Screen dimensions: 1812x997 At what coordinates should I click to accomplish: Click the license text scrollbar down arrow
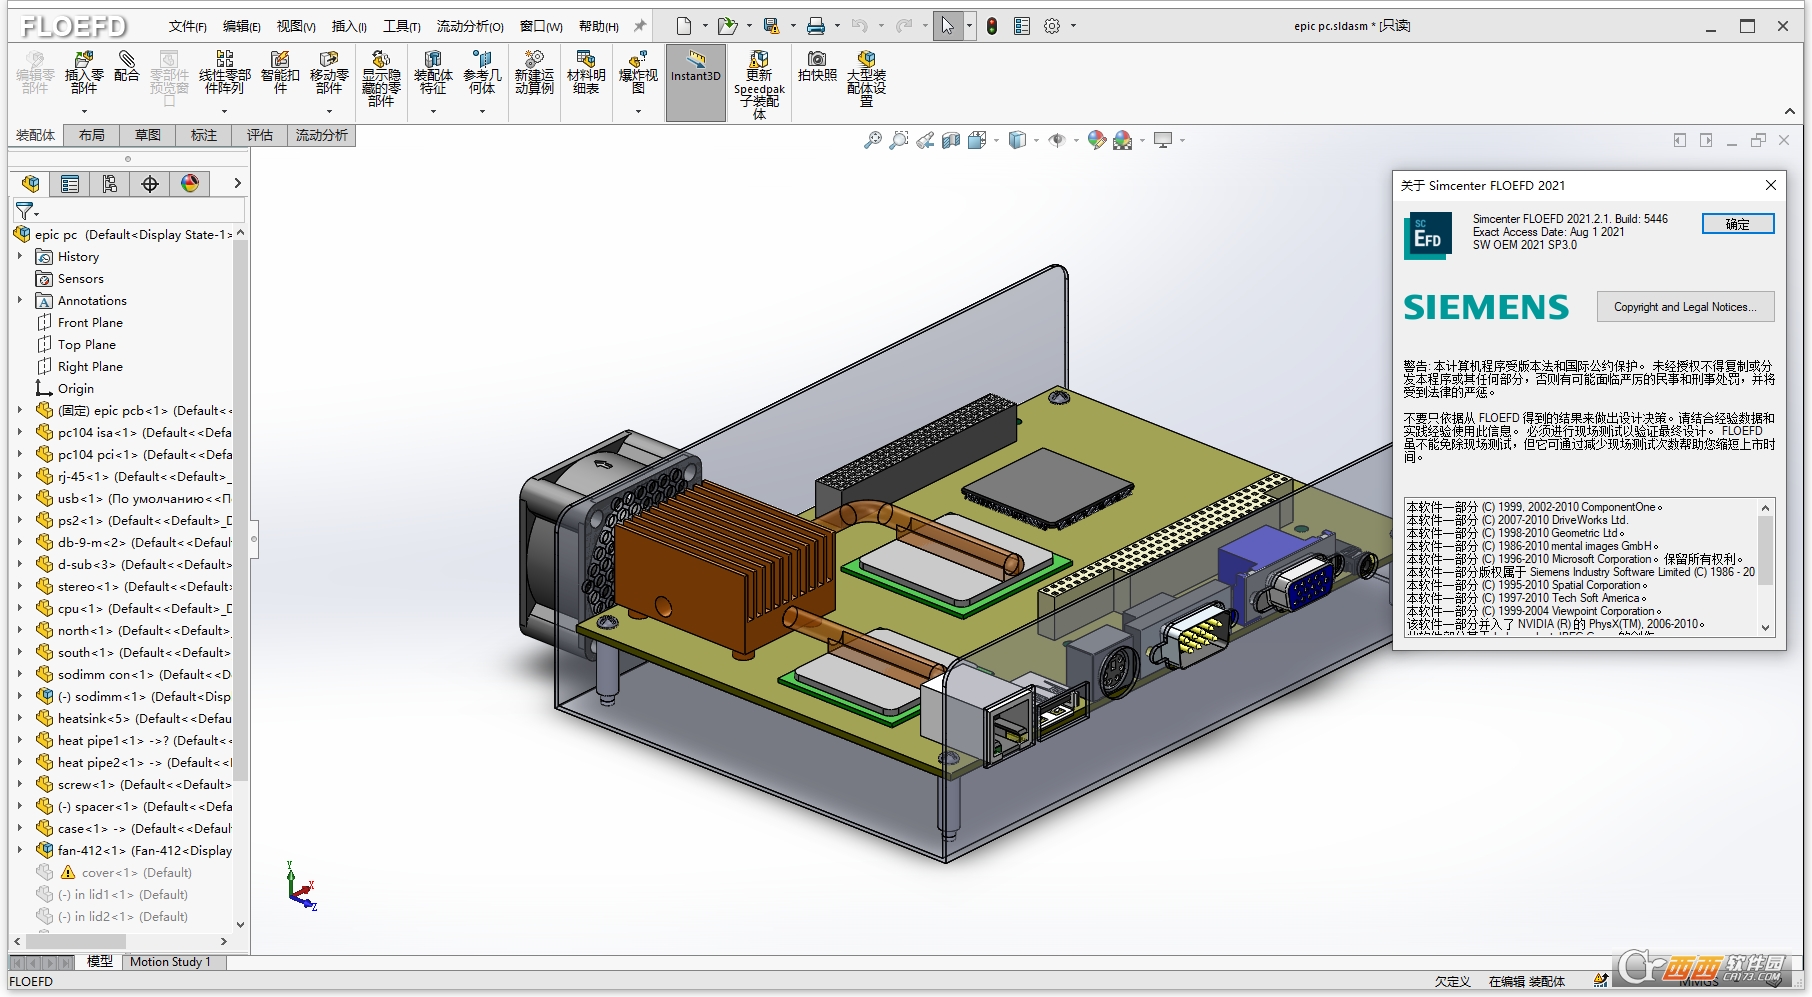click(1765, 628)
